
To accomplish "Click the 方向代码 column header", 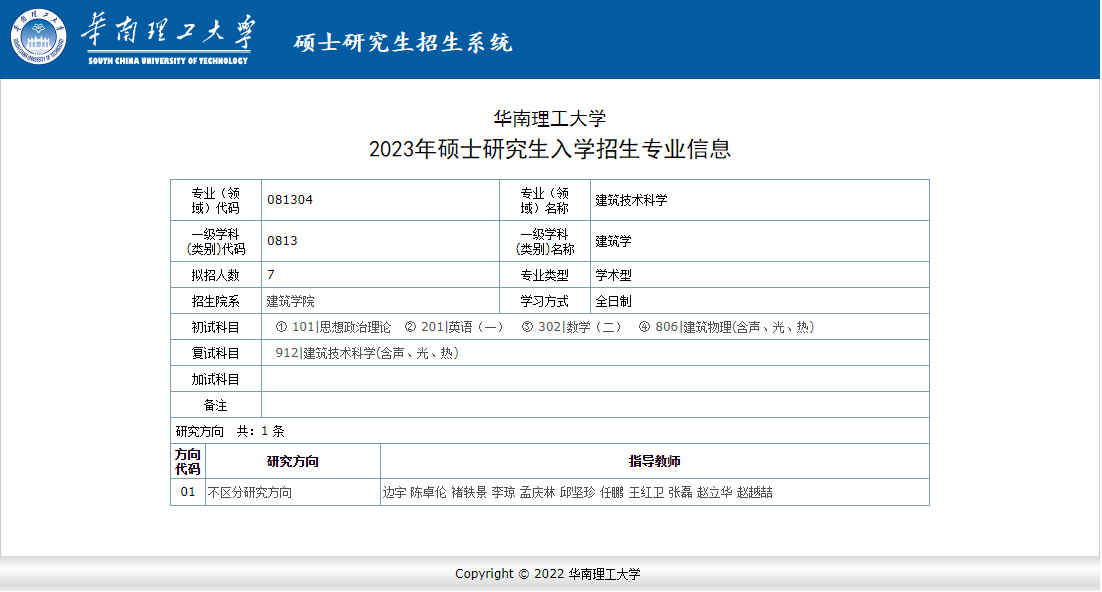I will pyautogui.click(x=188, y=461).
